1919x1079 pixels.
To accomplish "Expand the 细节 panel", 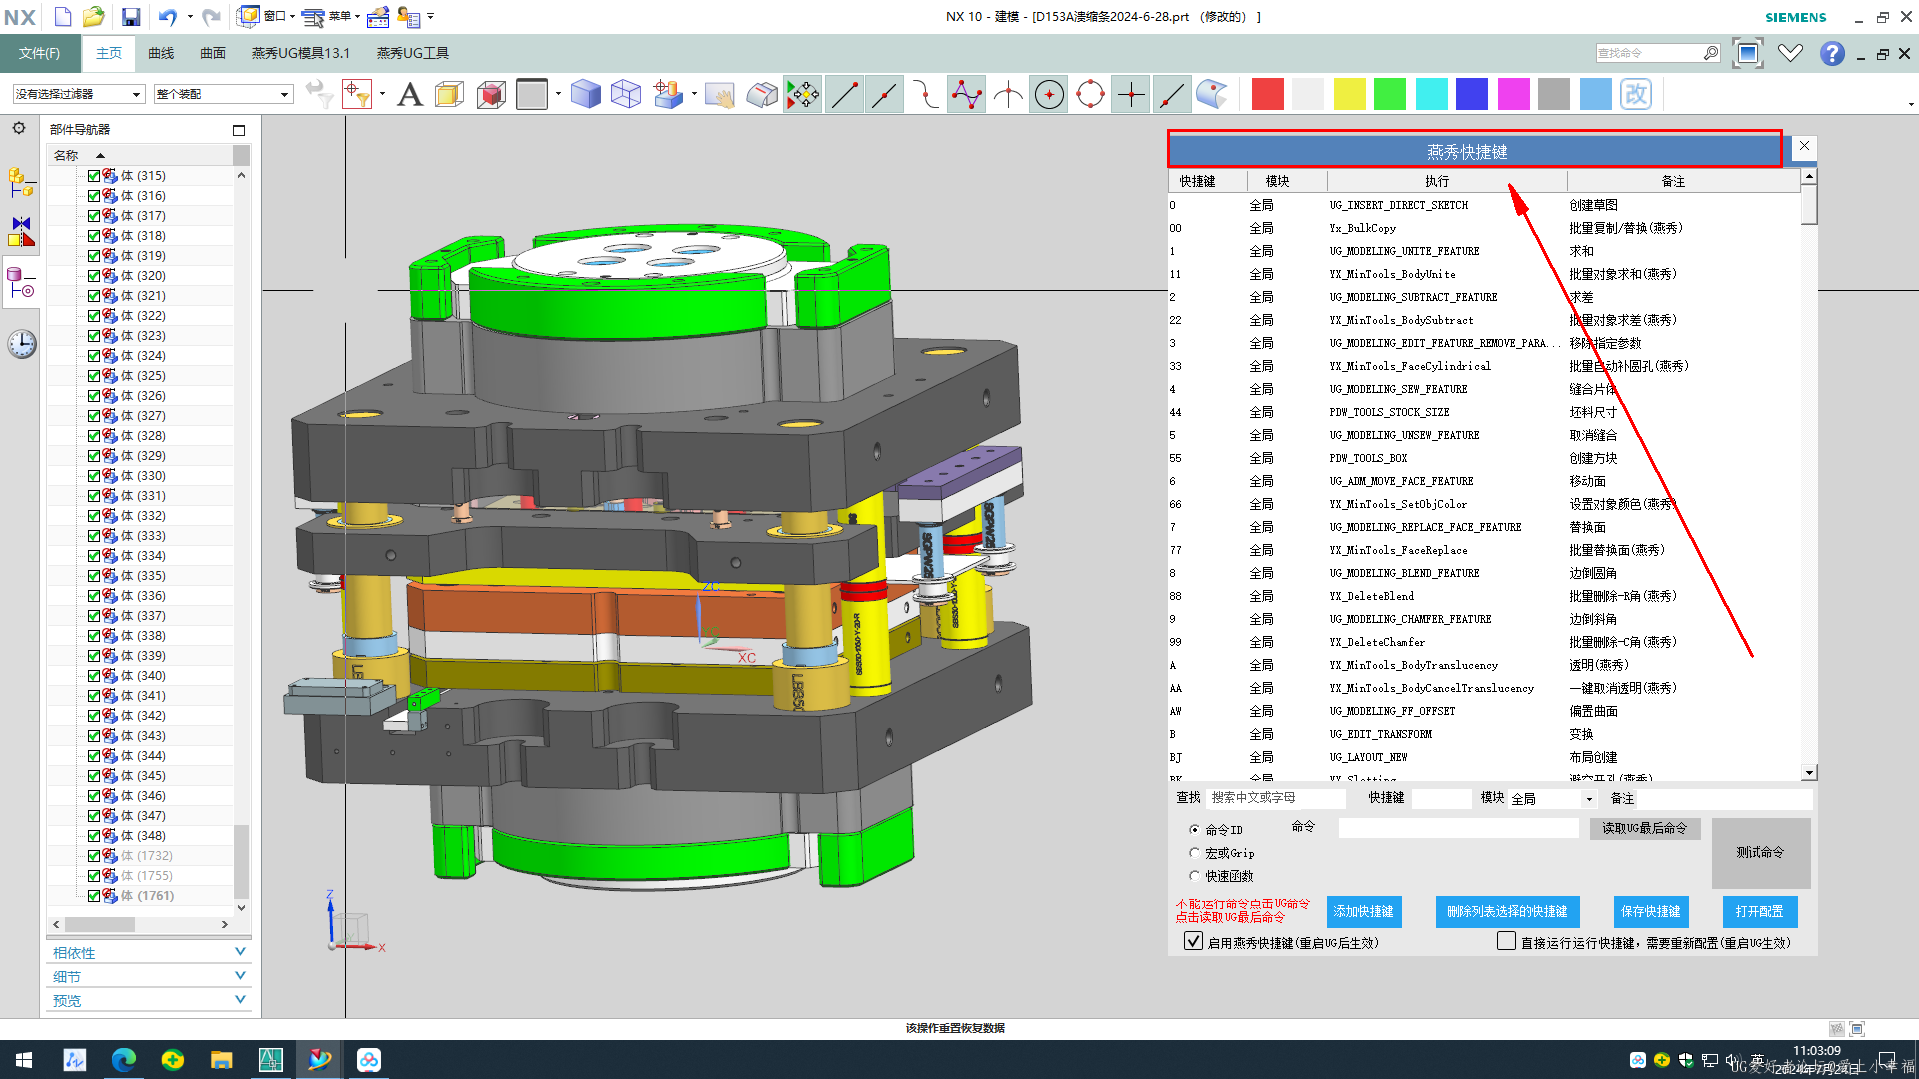I will click(148, 977).
